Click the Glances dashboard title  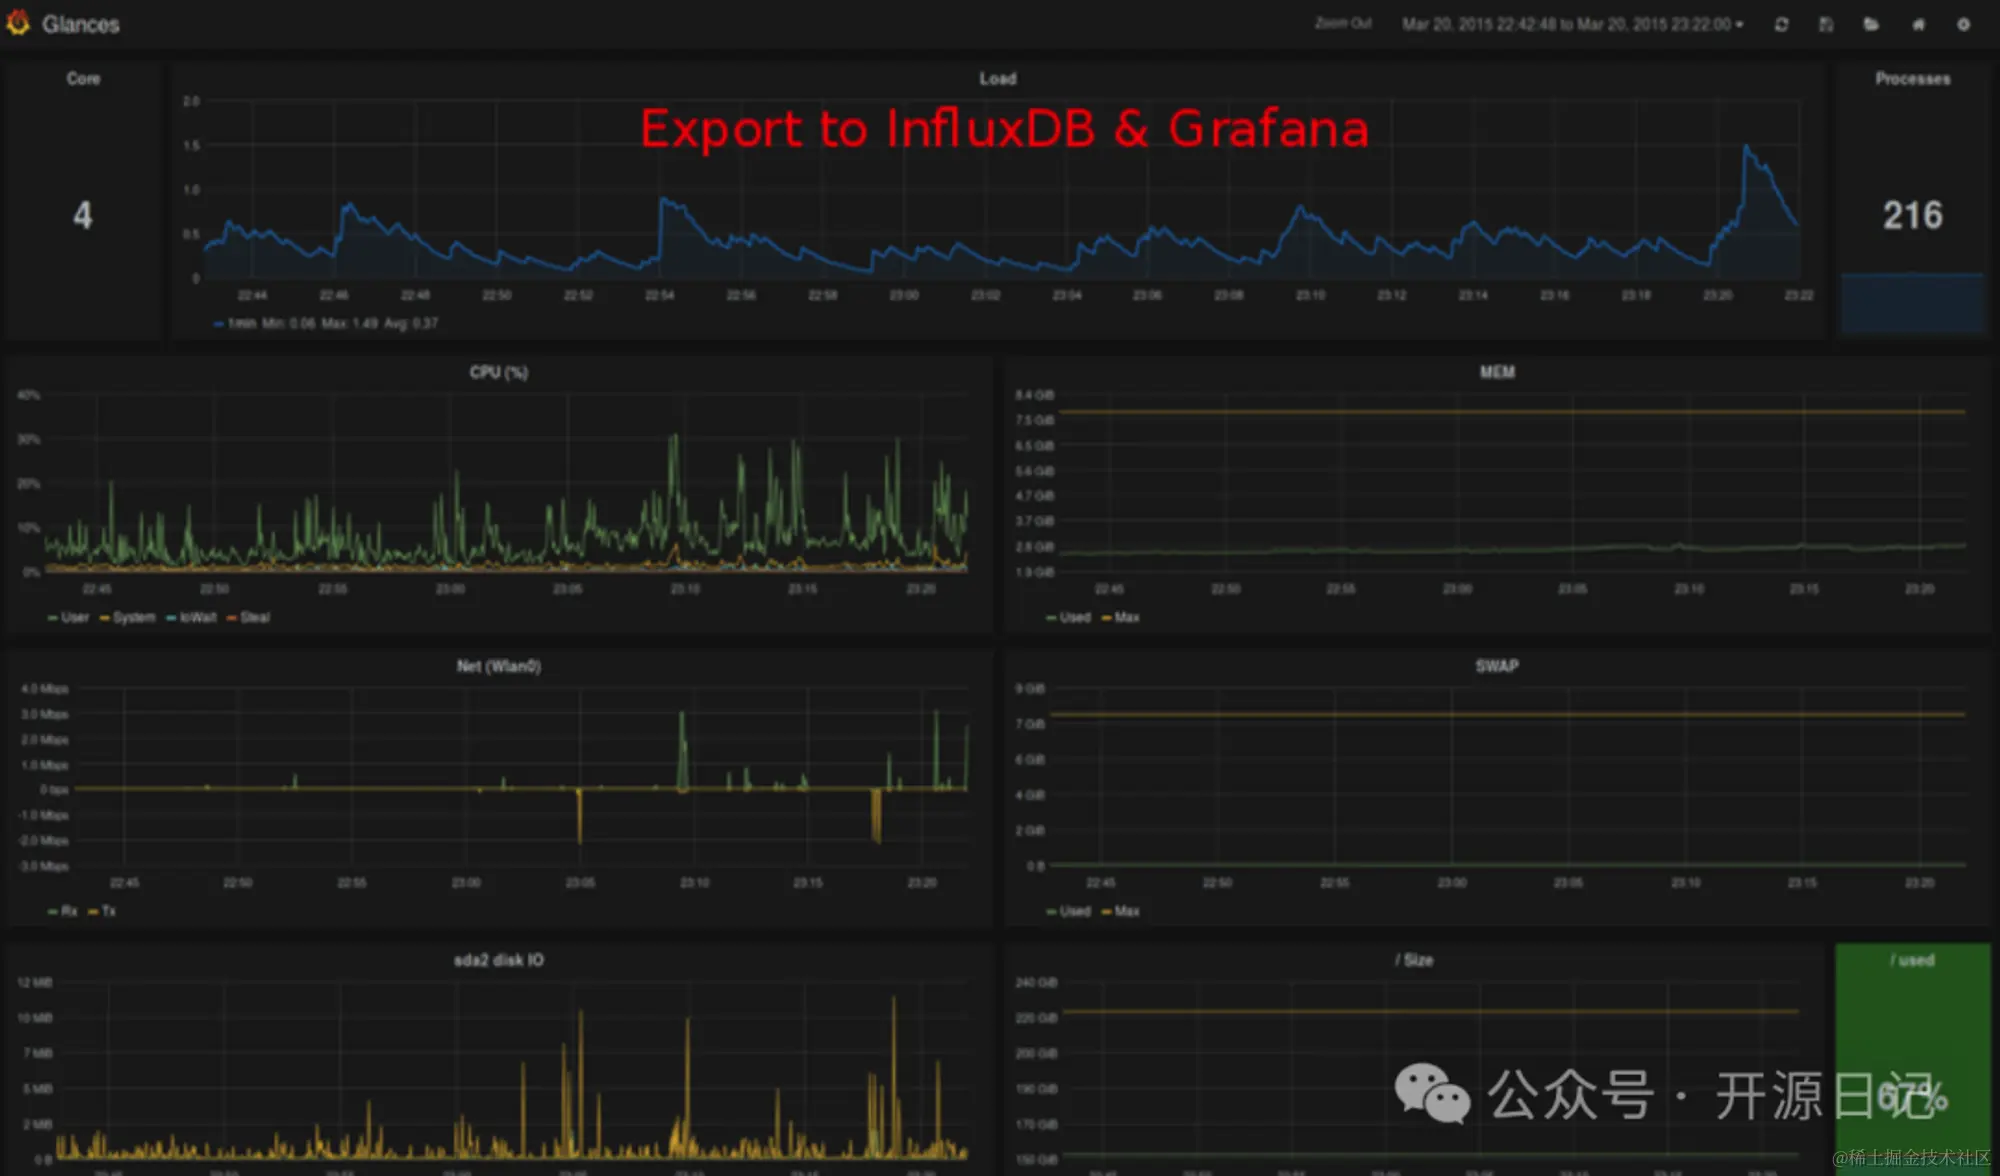[x=81, y=24]
